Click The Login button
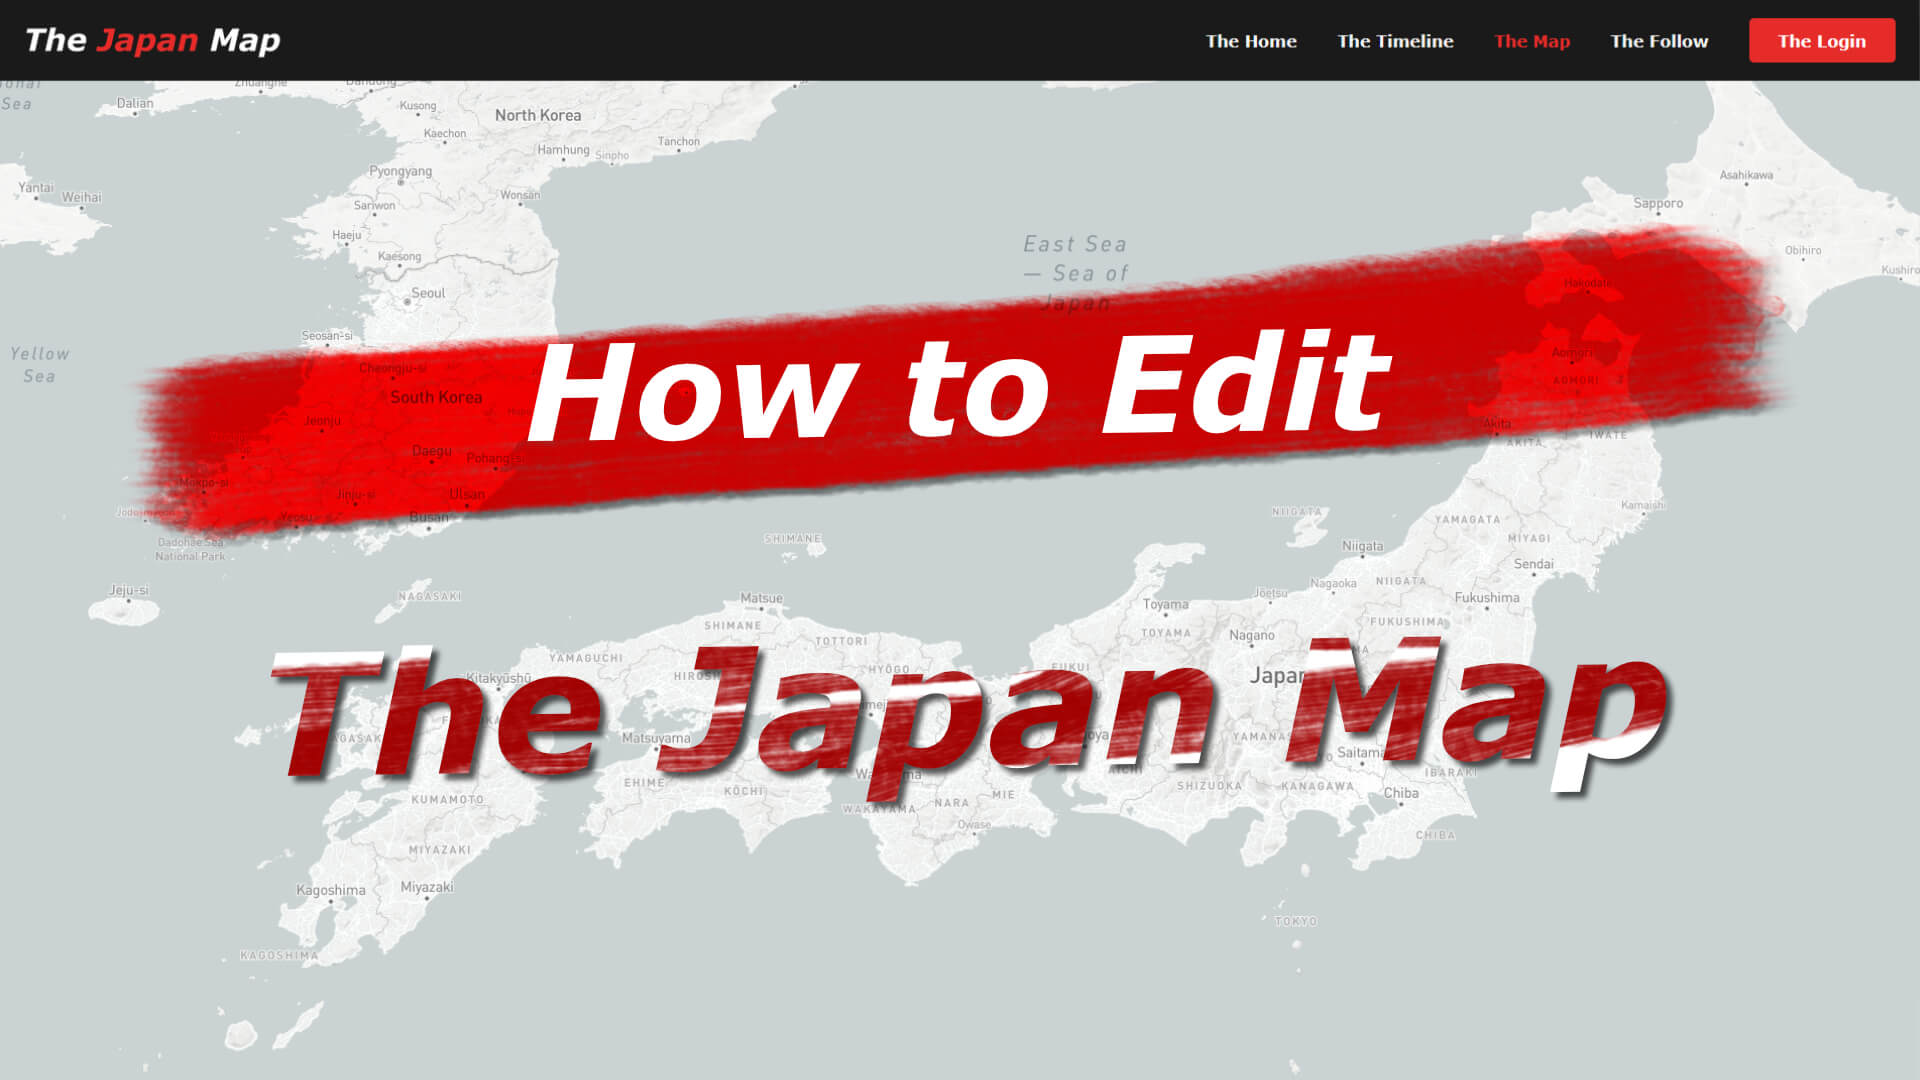This screenshot has width=1920, height=1080. pyautogui.click(x=1821, y=40)
